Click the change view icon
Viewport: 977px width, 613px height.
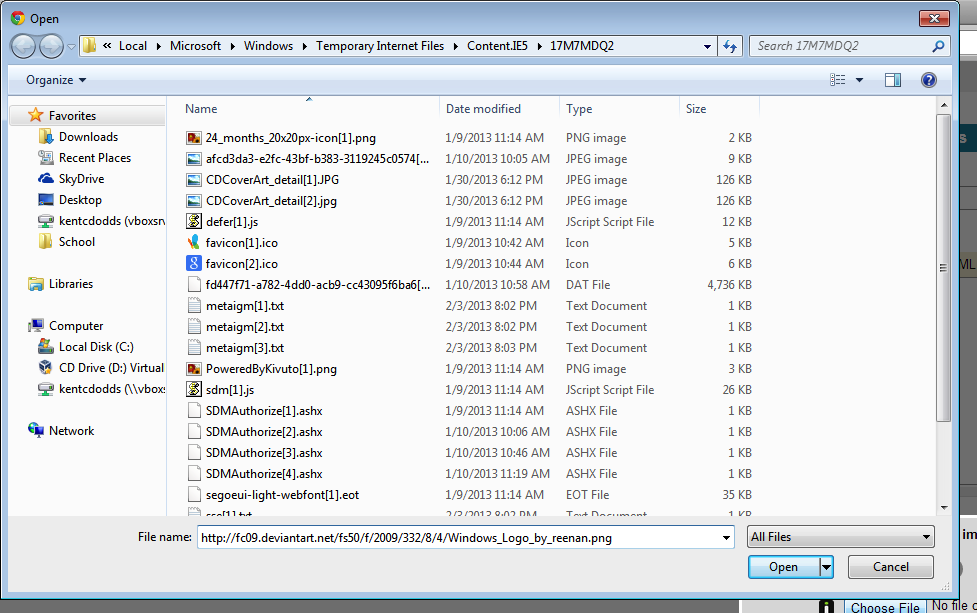(837, 80)
